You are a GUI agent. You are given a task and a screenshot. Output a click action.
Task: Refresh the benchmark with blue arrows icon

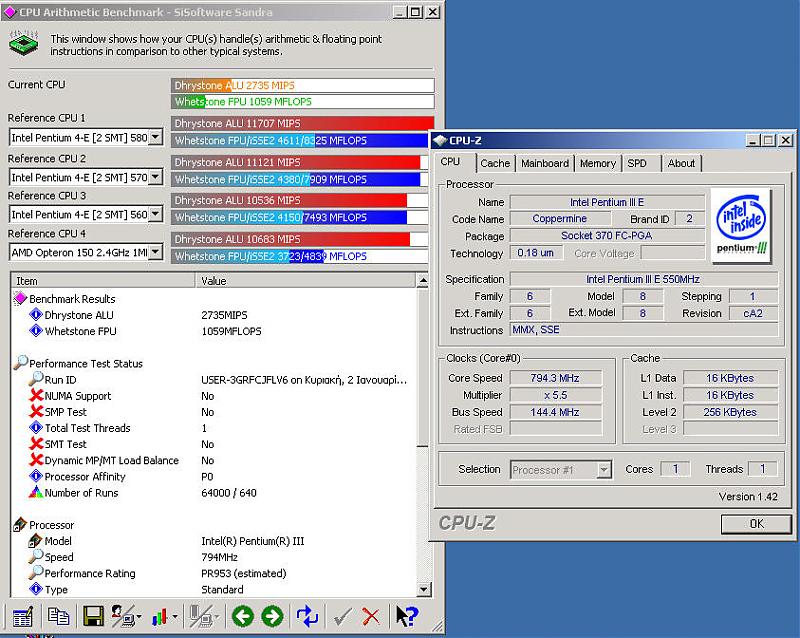[307, 617]
